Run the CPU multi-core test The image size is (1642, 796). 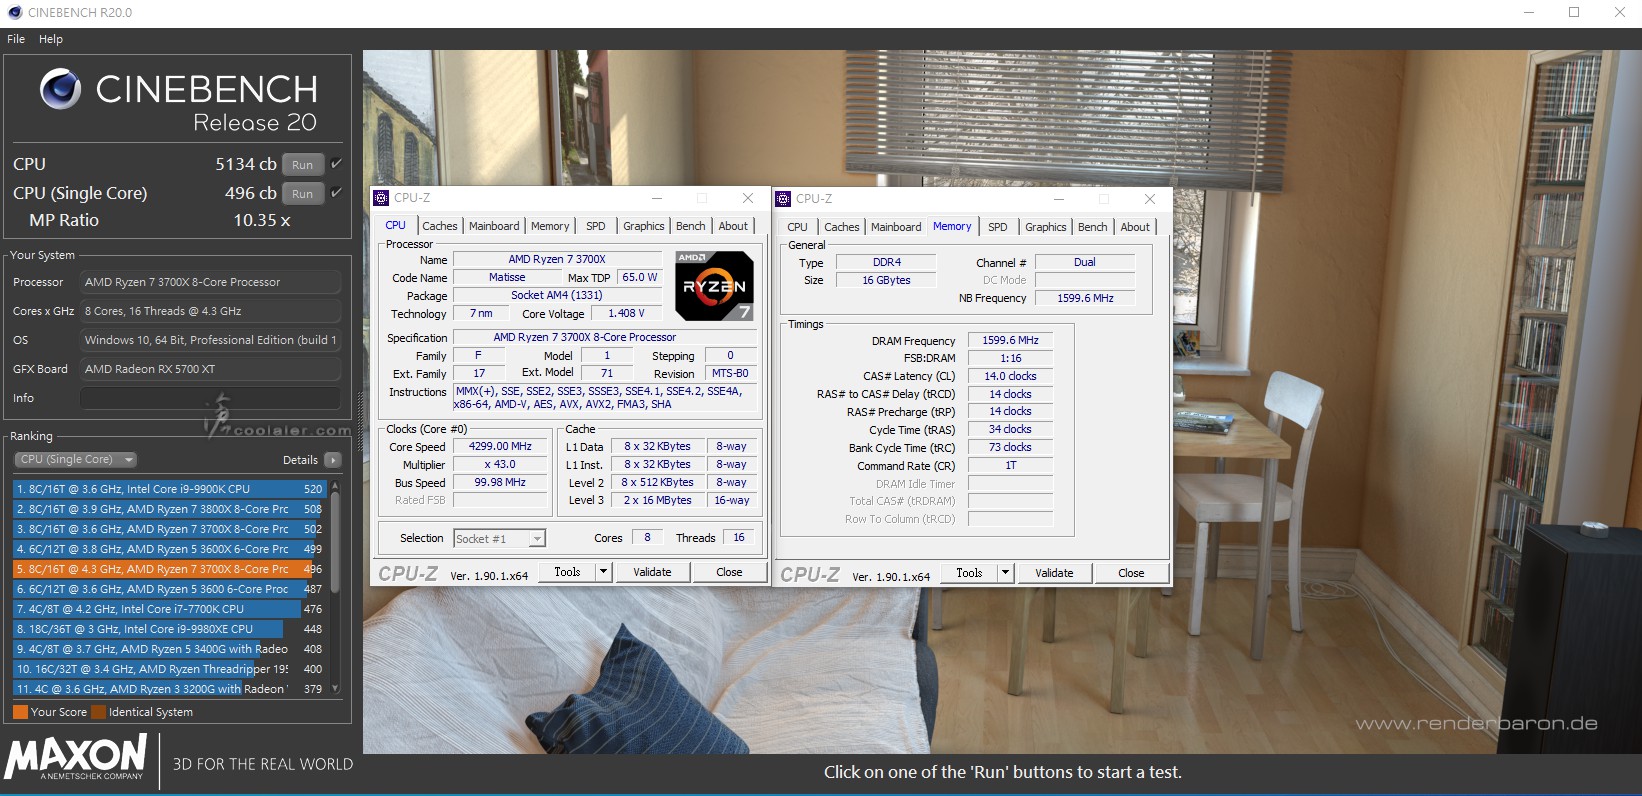click(303, 164)
